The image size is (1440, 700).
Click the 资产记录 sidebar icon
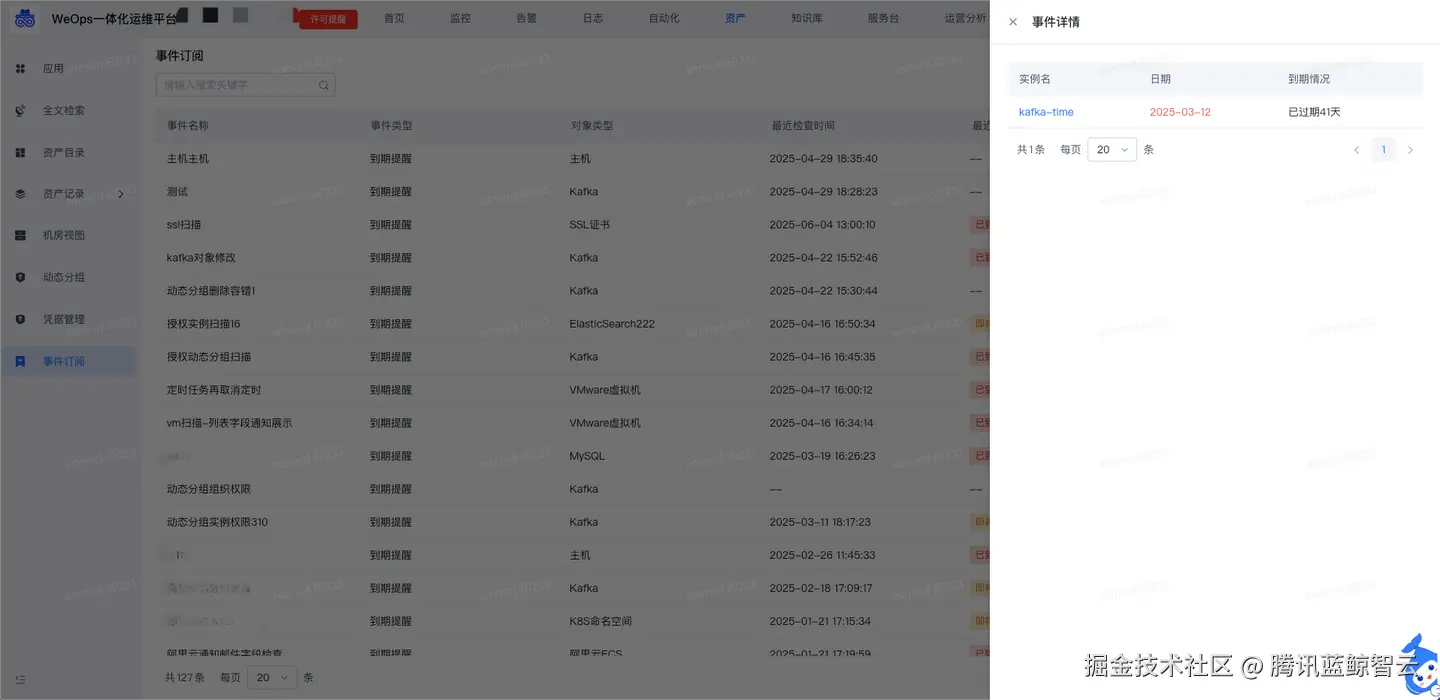(20, 194)
